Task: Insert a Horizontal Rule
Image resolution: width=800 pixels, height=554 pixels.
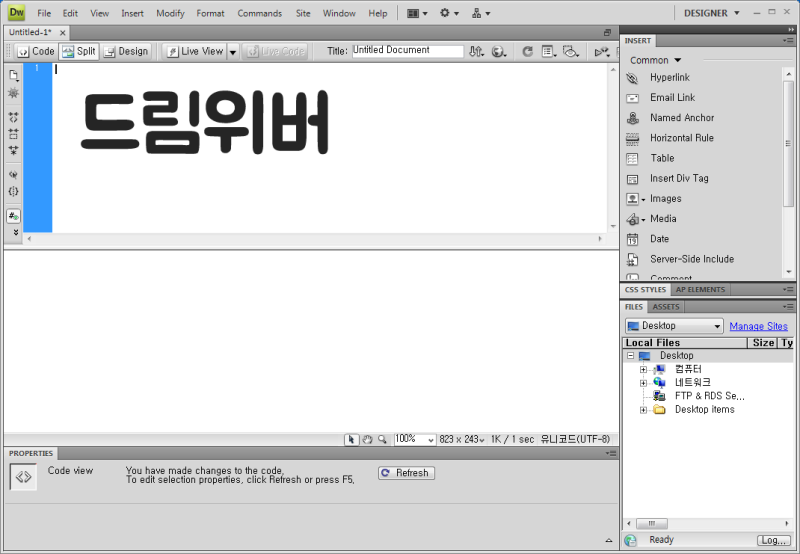Action: tap(682, 138)
